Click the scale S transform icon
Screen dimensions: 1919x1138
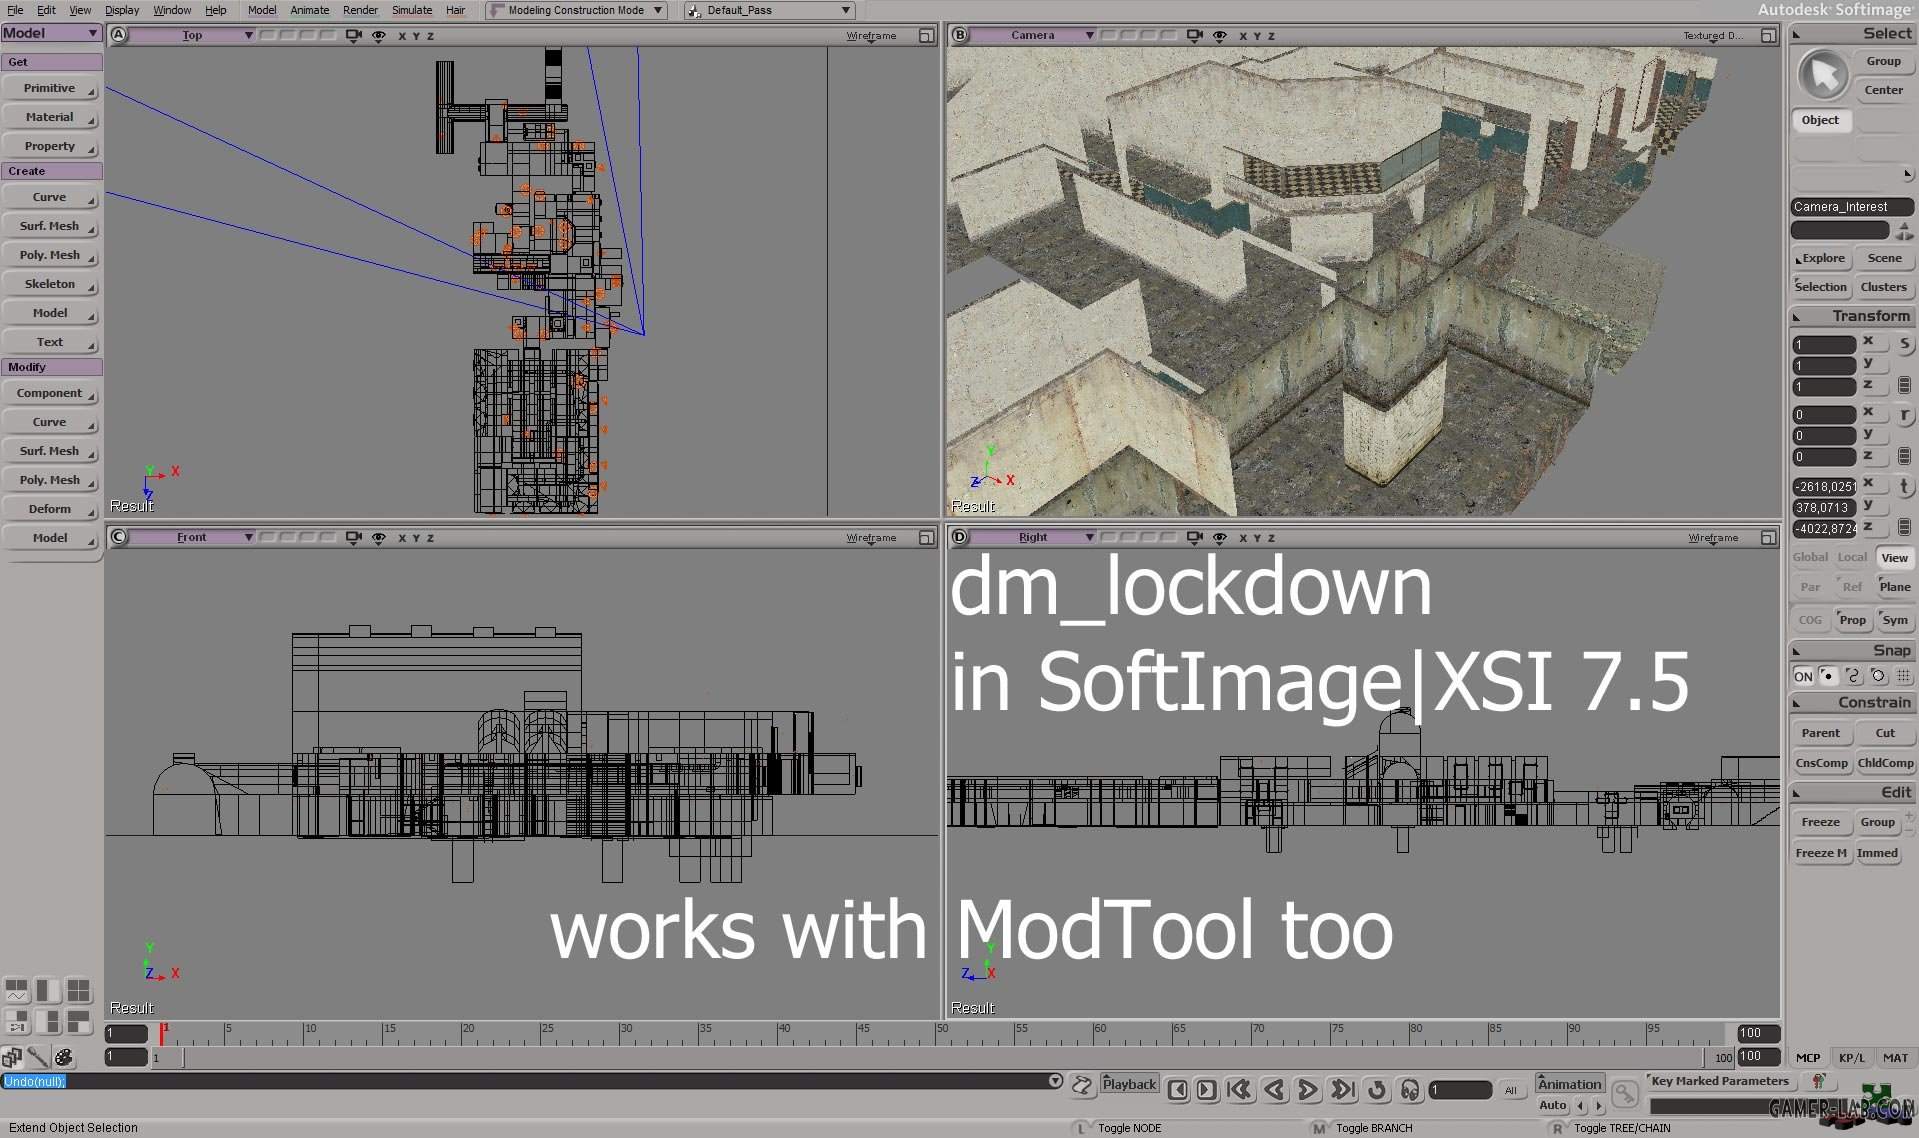point(1904,344)
